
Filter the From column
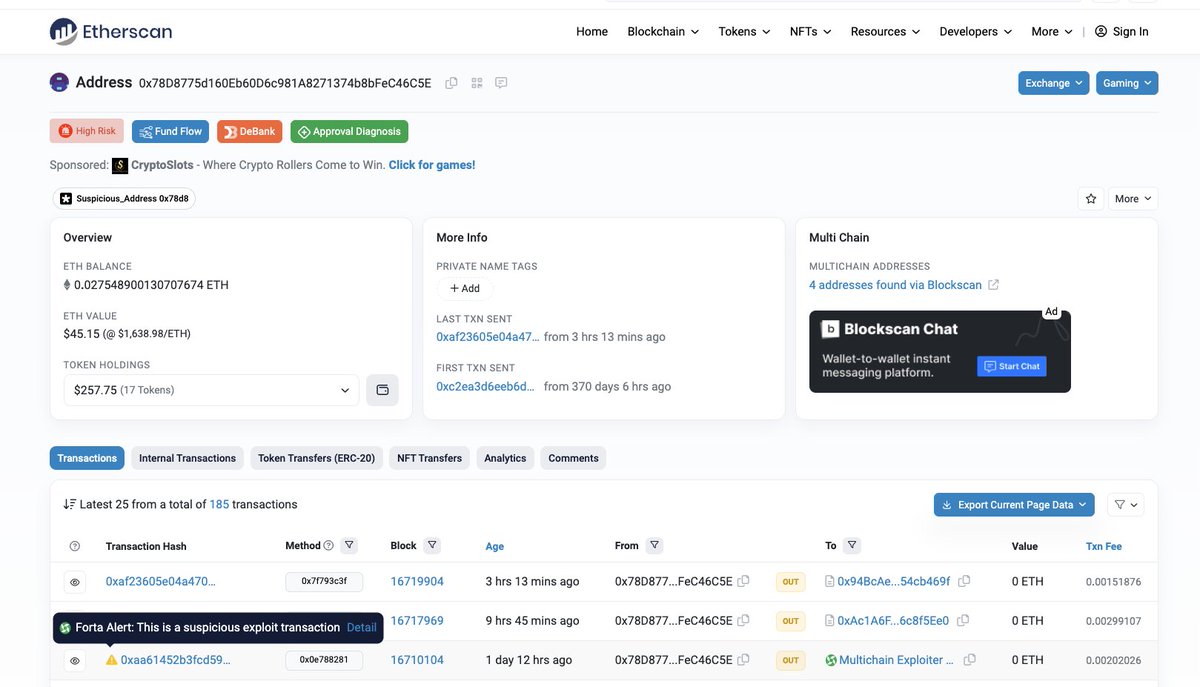654,545
